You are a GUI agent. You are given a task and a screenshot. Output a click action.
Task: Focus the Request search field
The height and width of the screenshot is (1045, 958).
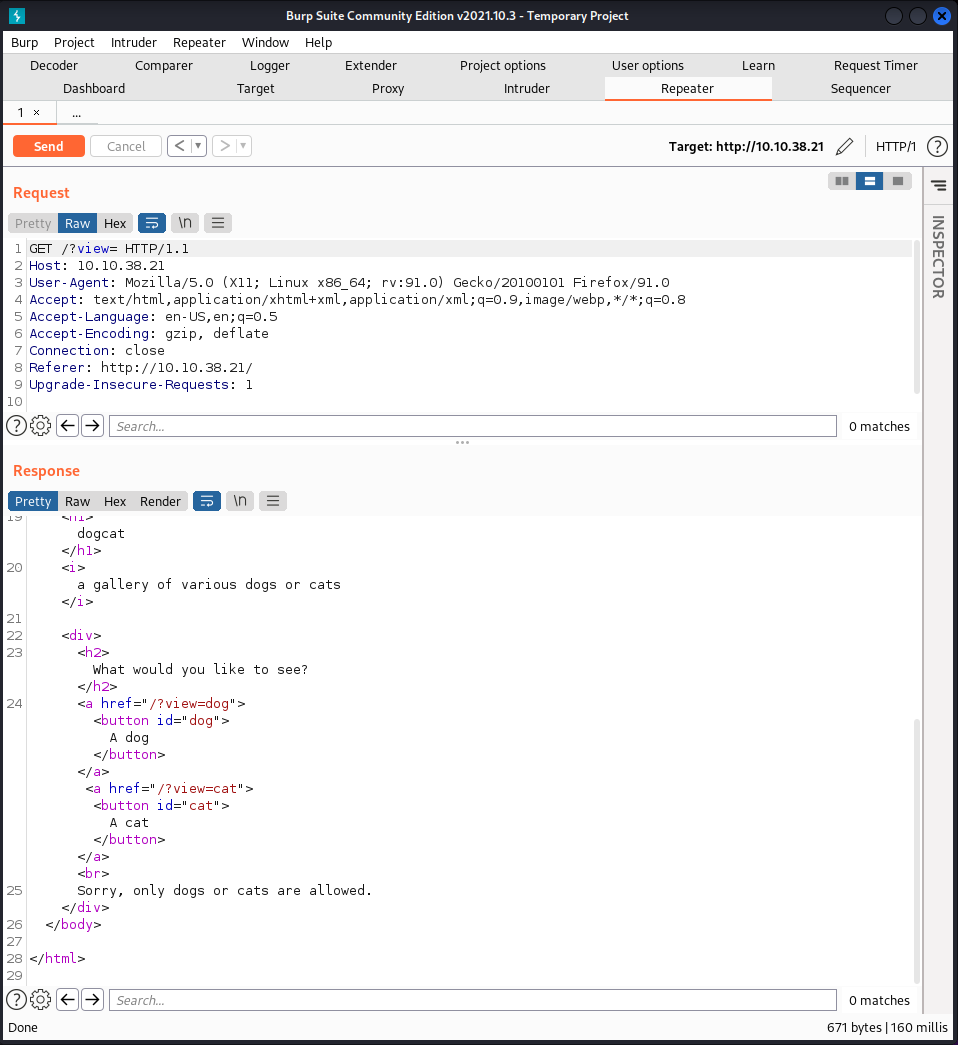473,426
